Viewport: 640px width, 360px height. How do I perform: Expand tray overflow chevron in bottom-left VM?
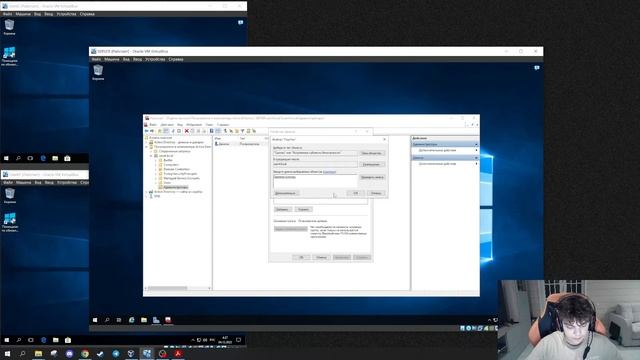click(x=193, y=340)
